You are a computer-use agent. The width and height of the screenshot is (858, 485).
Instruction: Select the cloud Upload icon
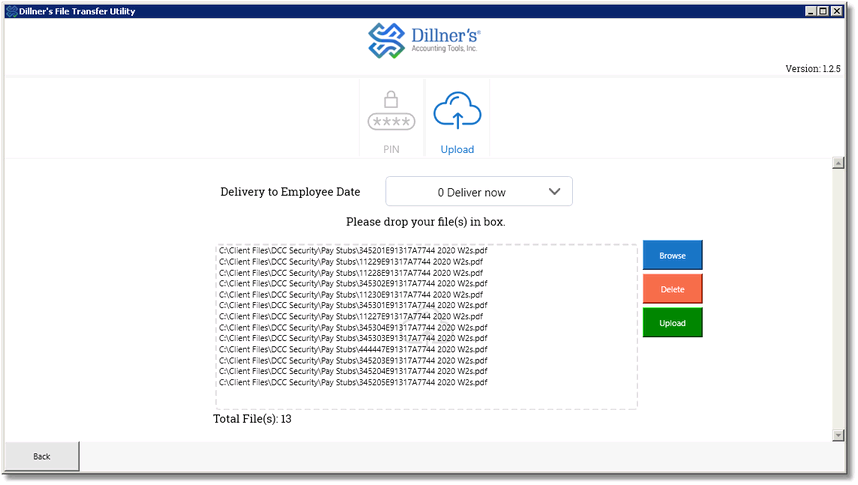(x=457, y=110)
